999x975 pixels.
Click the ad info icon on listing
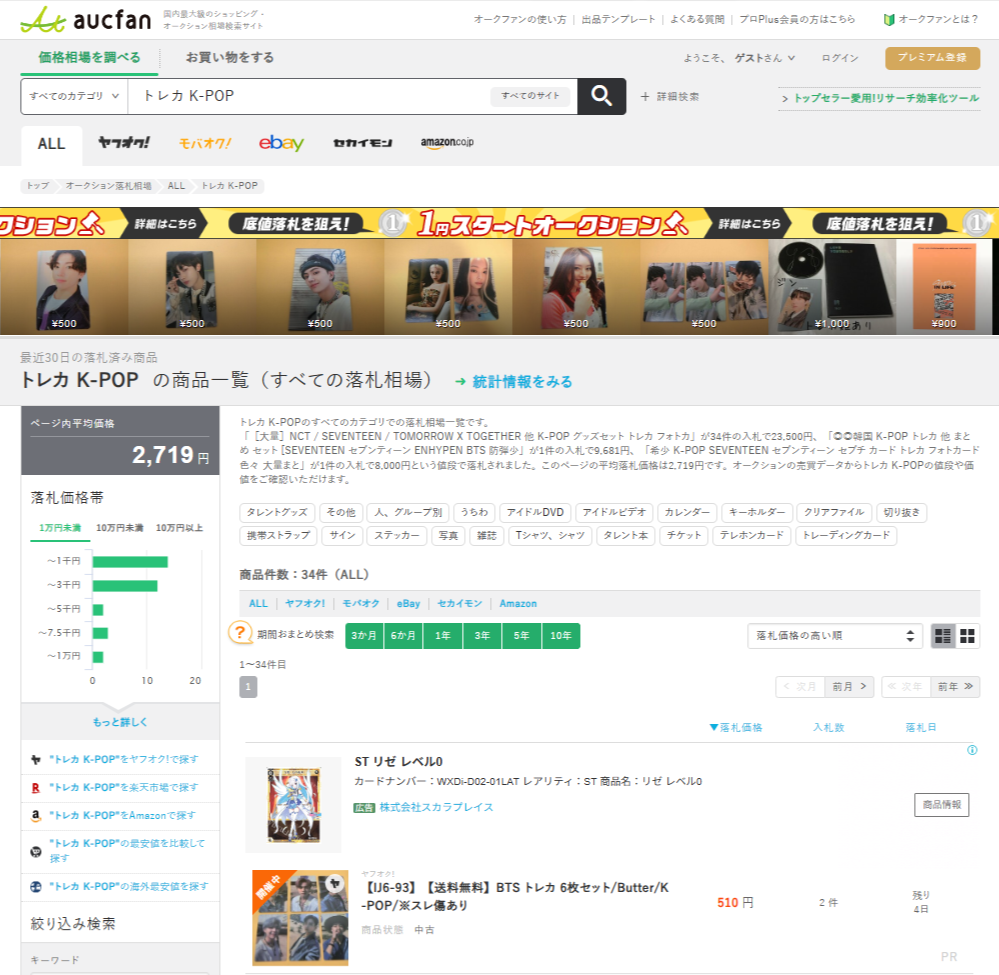click(x=971, y=750)
